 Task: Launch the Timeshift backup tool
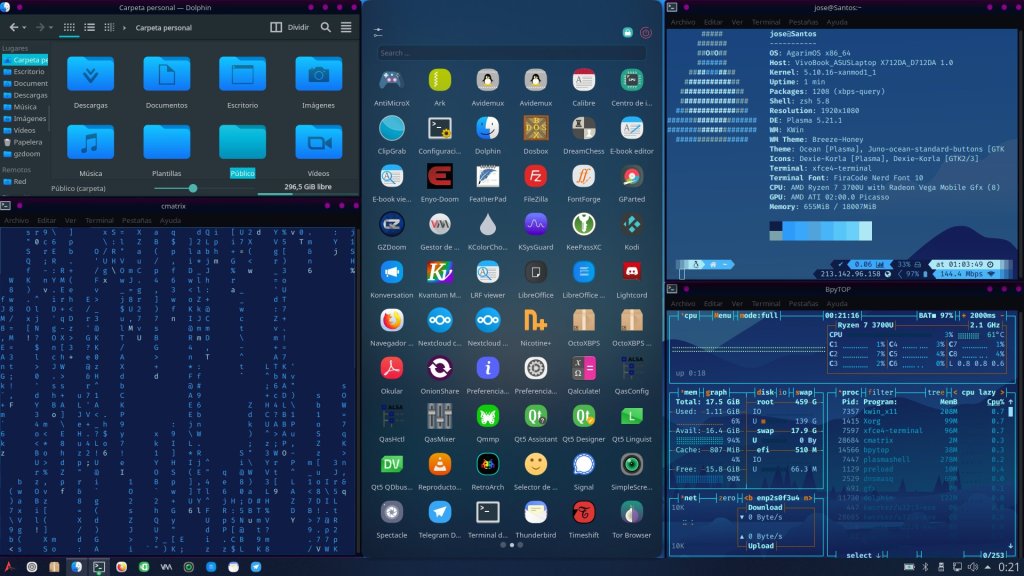(x=583, y=512)
